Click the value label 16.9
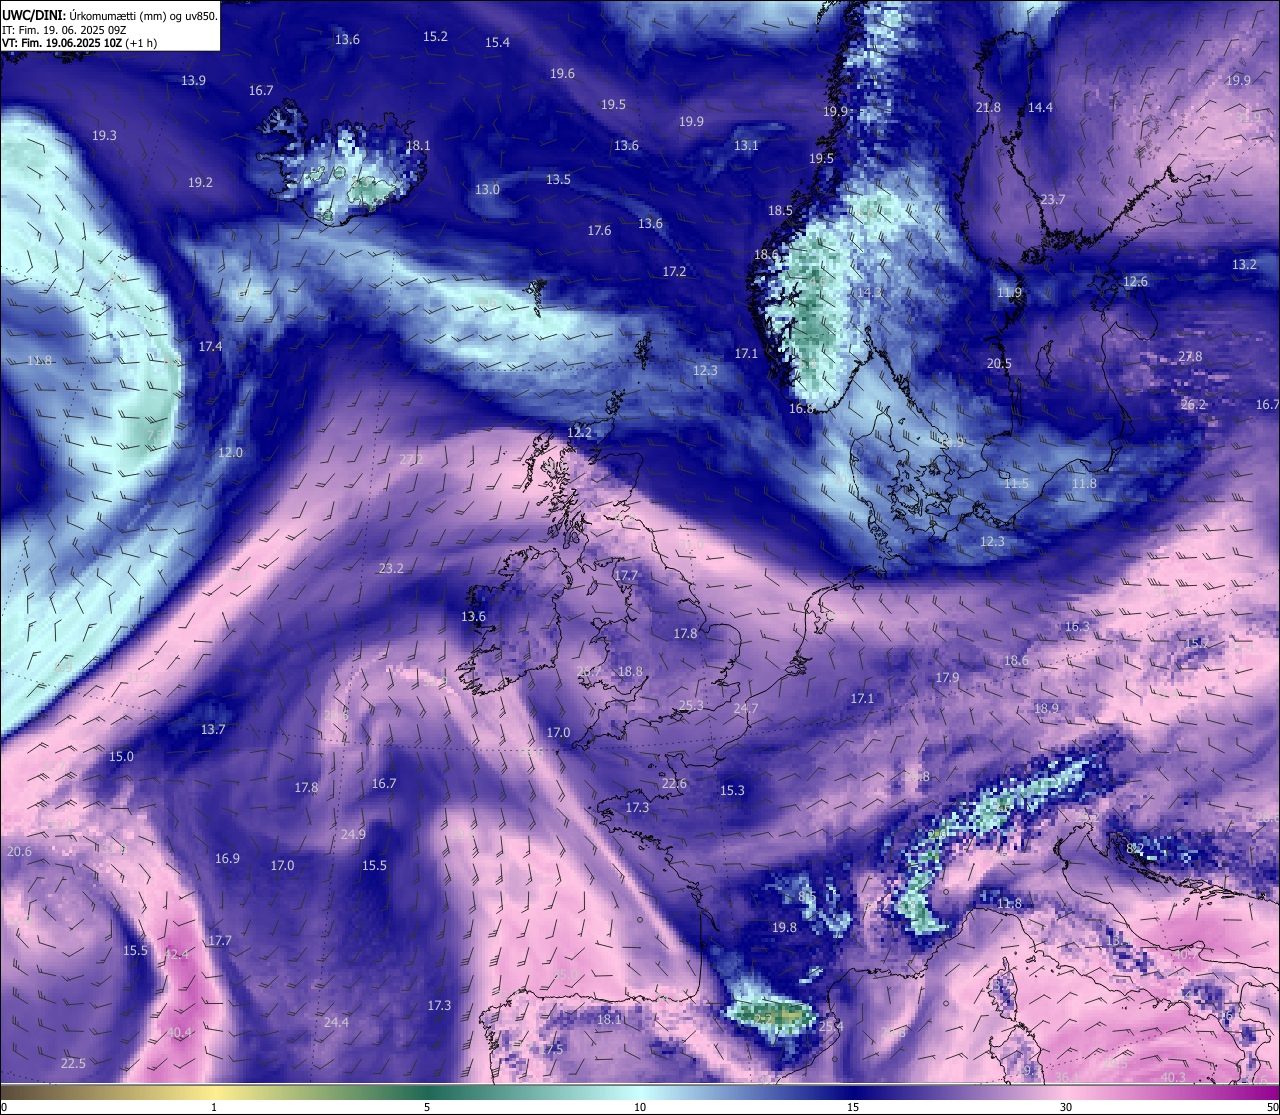The width and height of the screenshot is (1280, 1115). click(x=227, y=858)
